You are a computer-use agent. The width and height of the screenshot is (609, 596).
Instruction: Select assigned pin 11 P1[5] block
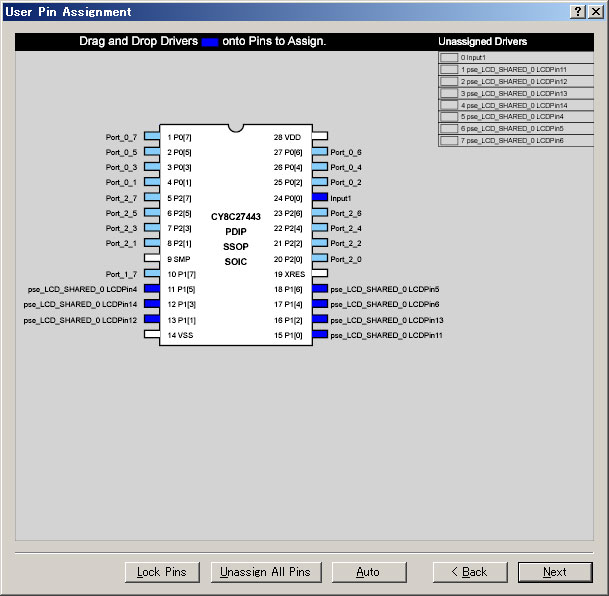pos(152,288)
